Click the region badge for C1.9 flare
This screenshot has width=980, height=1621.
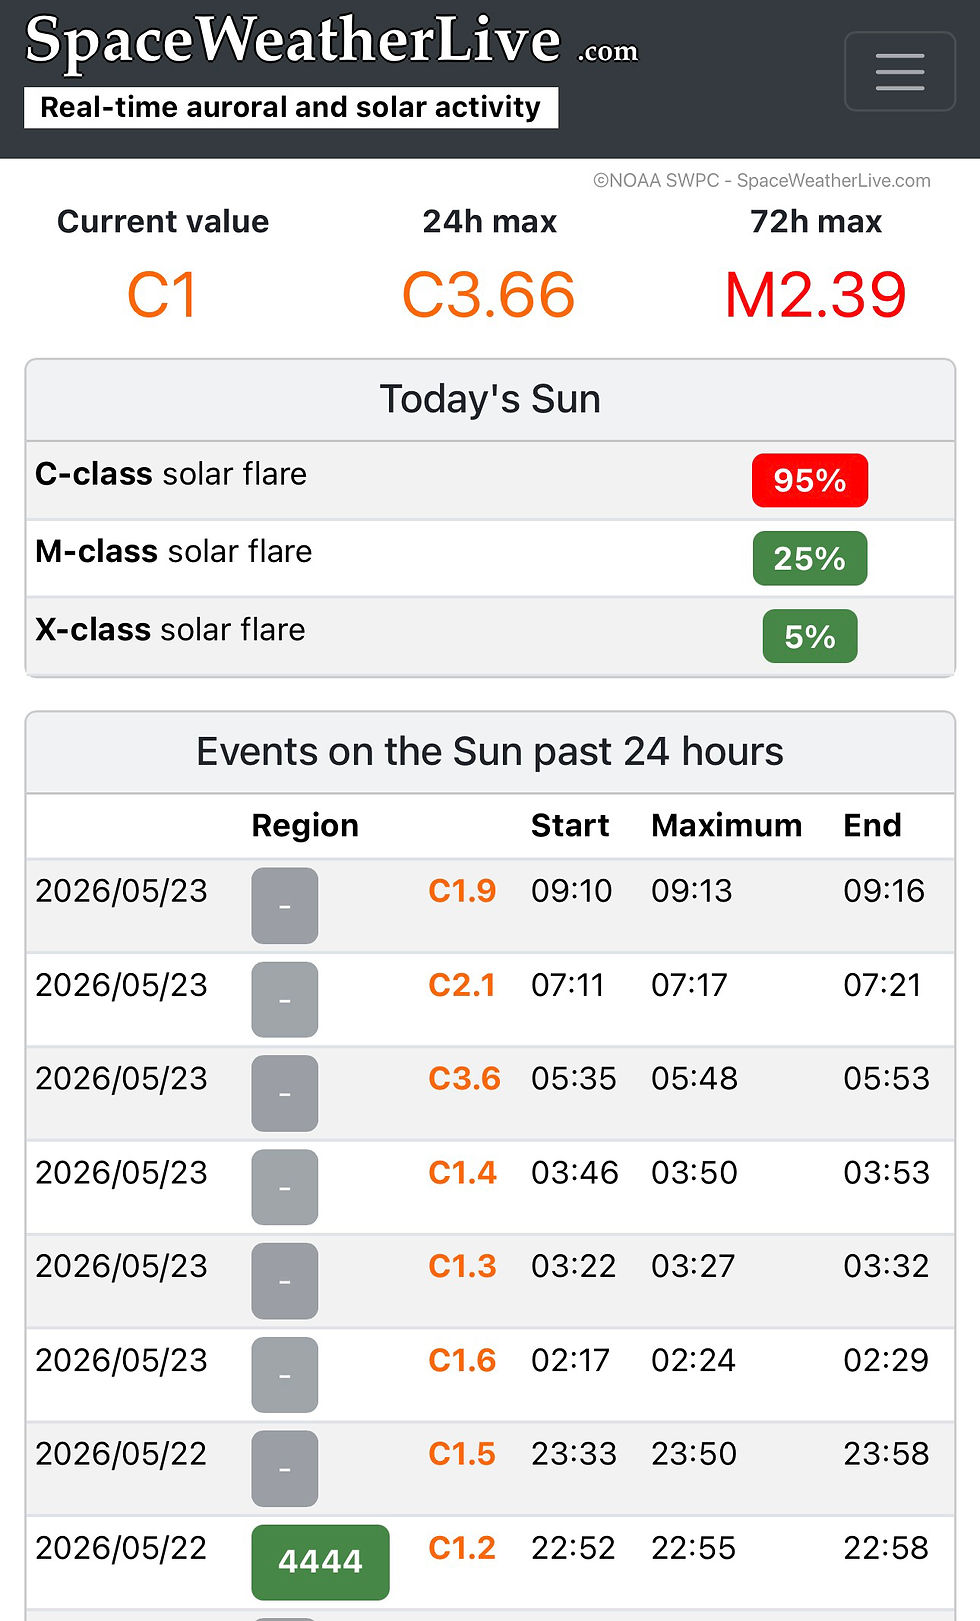coord(285,906)
